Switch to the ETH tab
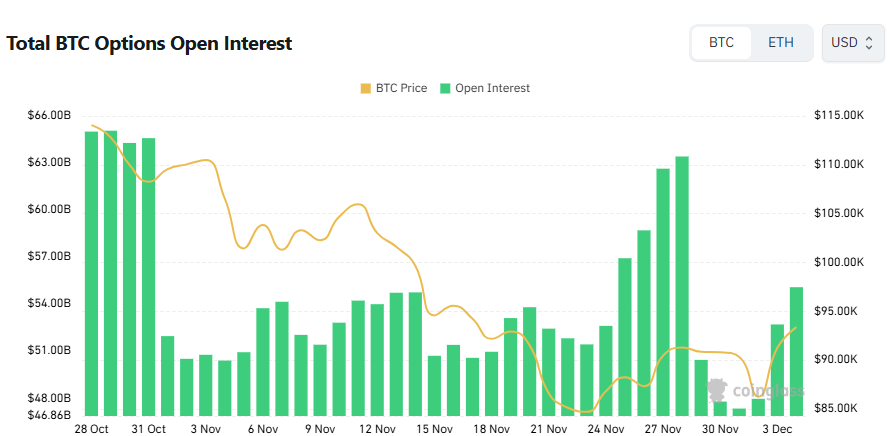 [x=781, y=43]
